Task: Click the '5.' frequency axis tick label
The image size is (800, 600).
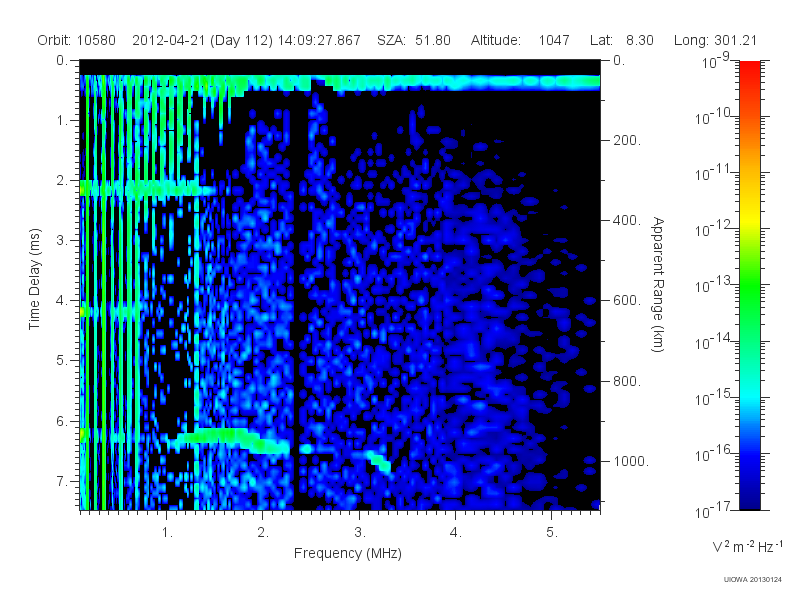Action: tap(552, 533)
